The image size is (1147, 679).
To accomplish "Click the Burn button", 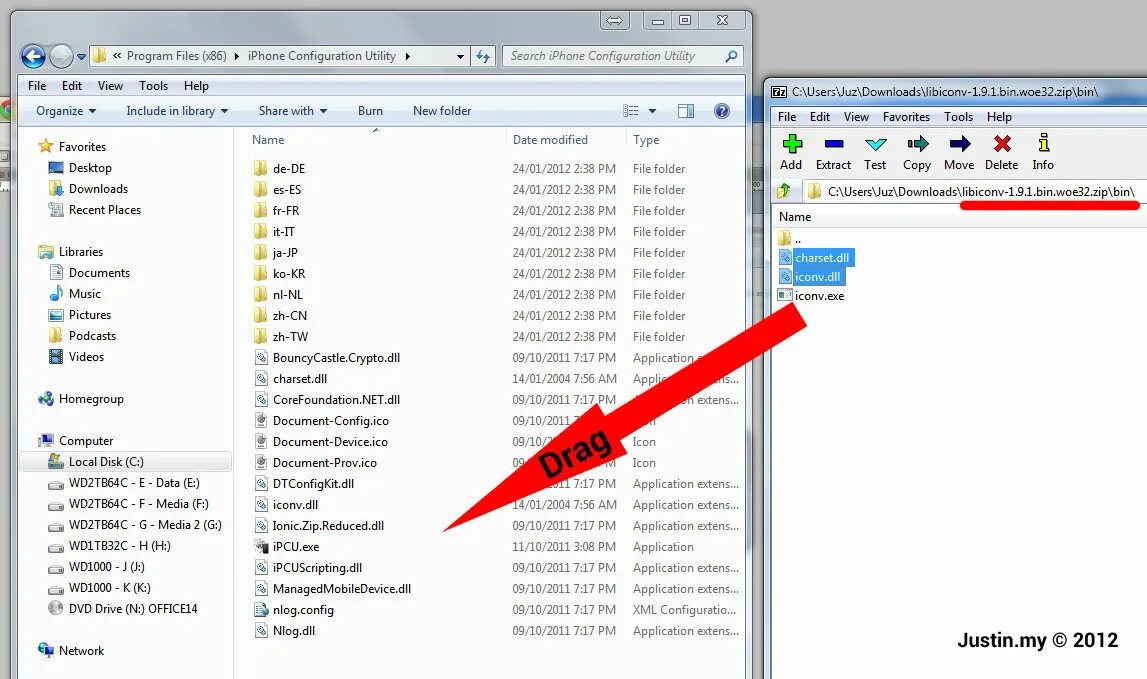I will pyautogui.click(x=370, y=110).
